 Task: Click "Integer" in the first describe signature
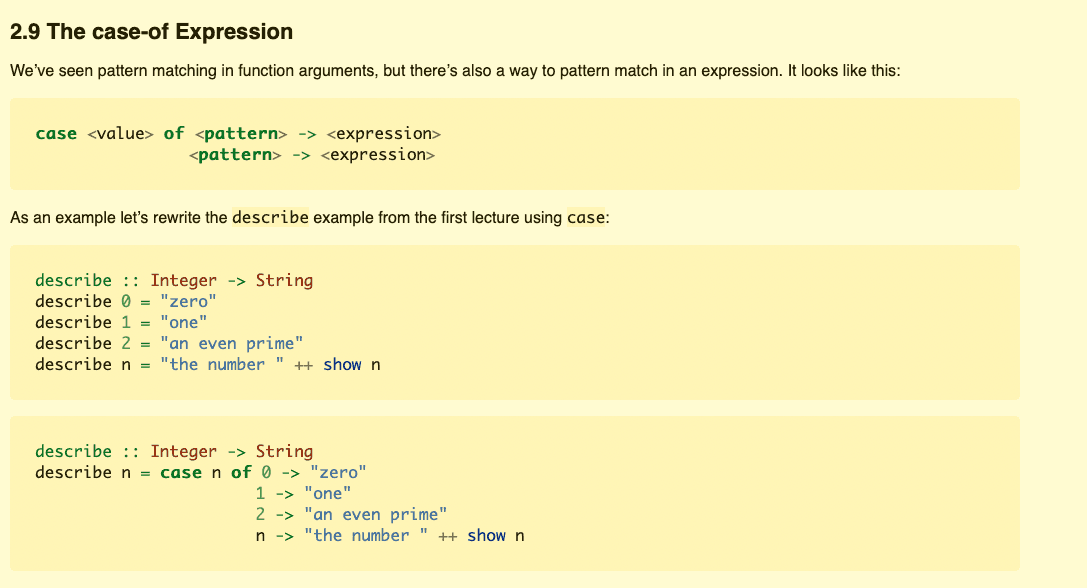(x=184, y=280)
